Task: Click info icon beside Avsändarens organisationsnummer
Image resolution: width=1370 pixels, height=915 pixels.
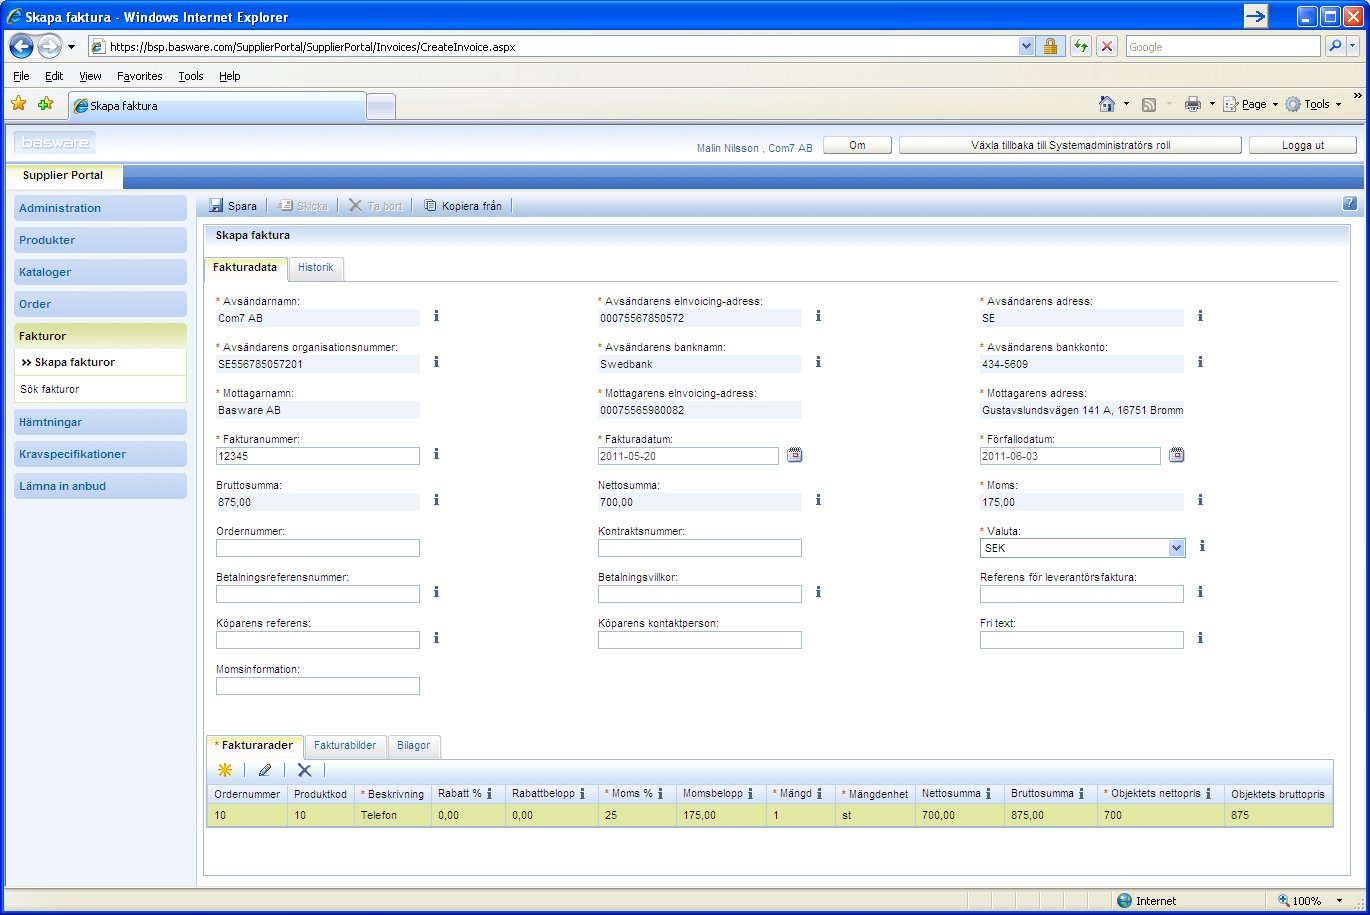Action: click(x=436, y=362)
